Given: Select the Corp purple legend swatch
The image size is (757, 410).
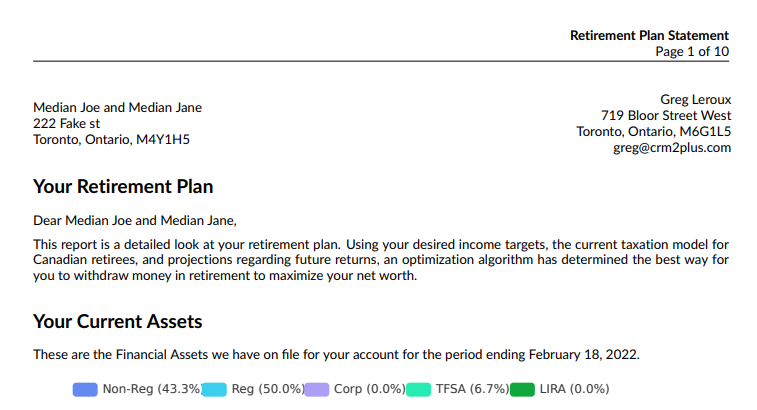Looking at the screenshot, I should tap(316, 389).
